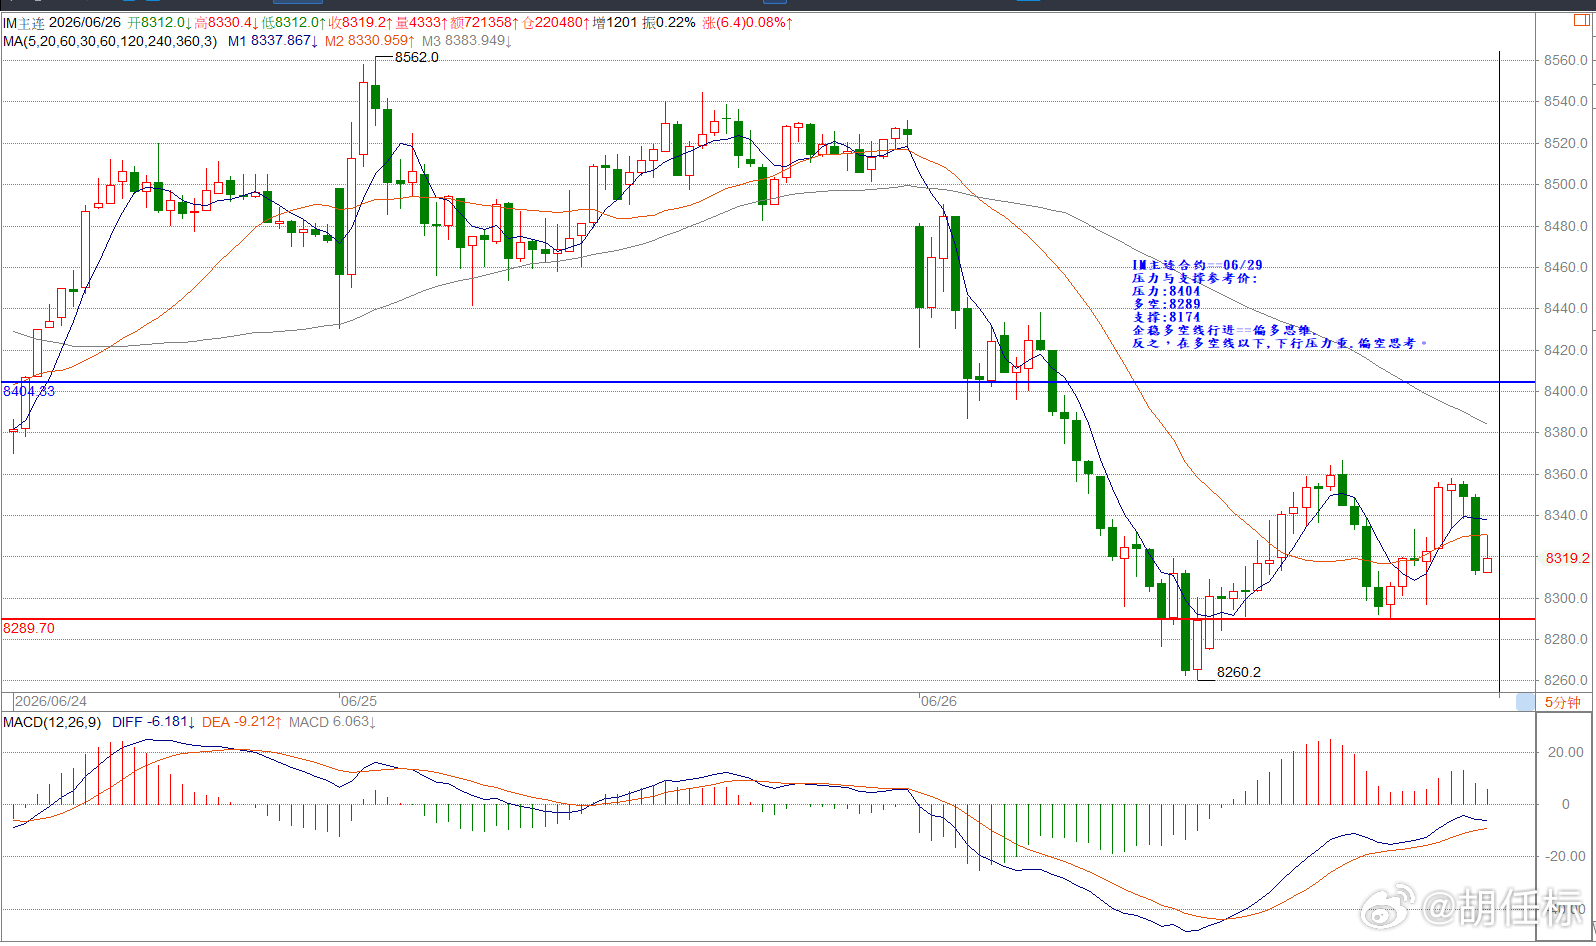Image resolution: width=1596 pixels, height=946 pixels.
Task: Click the MACD(12,26,9) indicator label
Action: coord(52,722)
